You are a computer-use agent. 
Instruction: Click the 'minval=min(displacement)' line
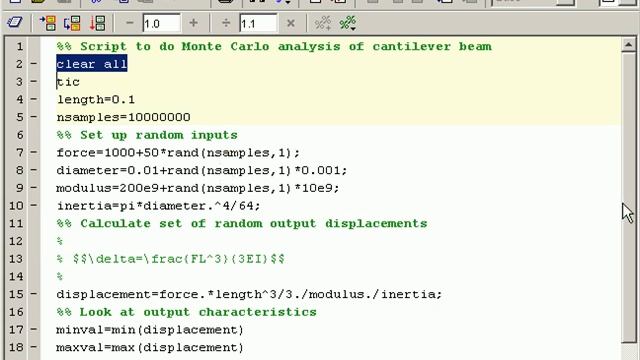[x=150, y=330]
